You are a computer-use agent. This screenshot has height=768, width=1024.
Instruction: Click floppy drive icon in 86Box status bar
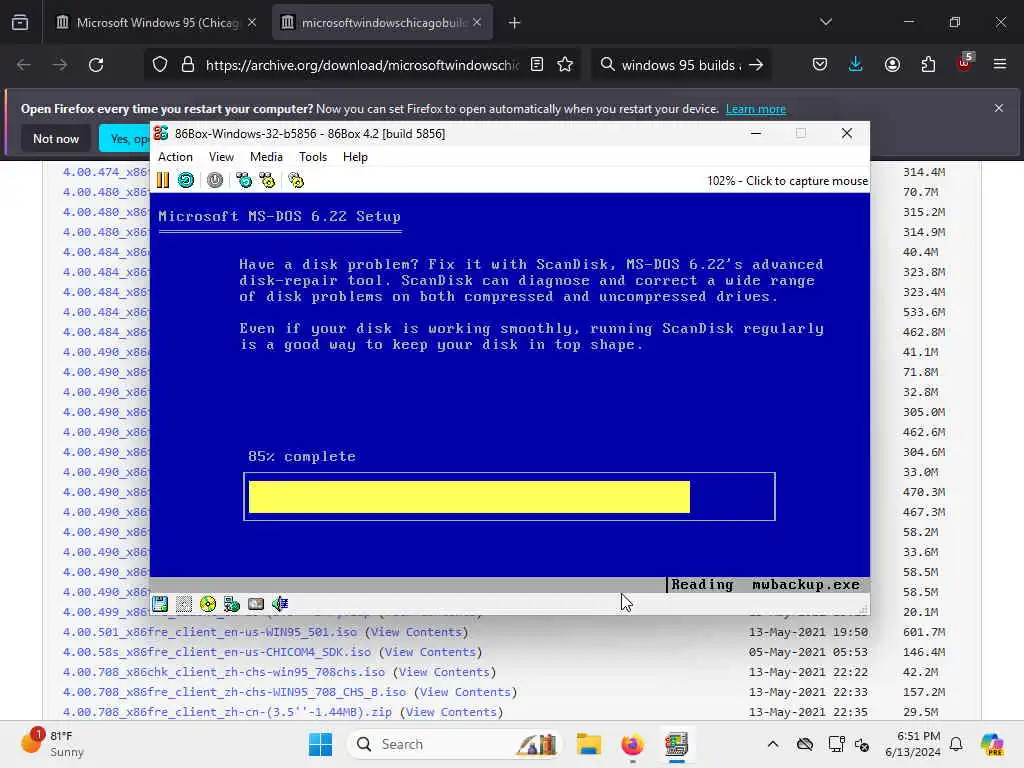pyautogui.click(x=160, y=604)
